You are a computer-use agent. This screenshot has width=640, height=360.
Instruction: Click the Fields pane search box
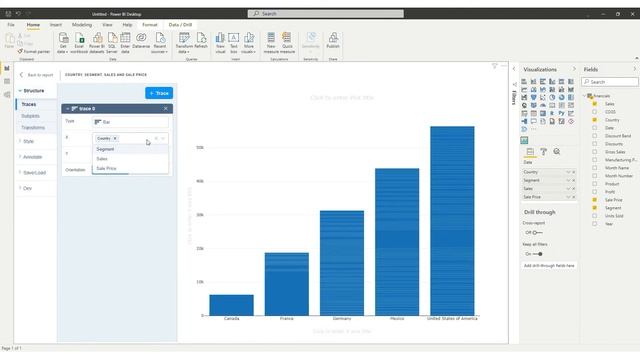(x=610, y=82)
